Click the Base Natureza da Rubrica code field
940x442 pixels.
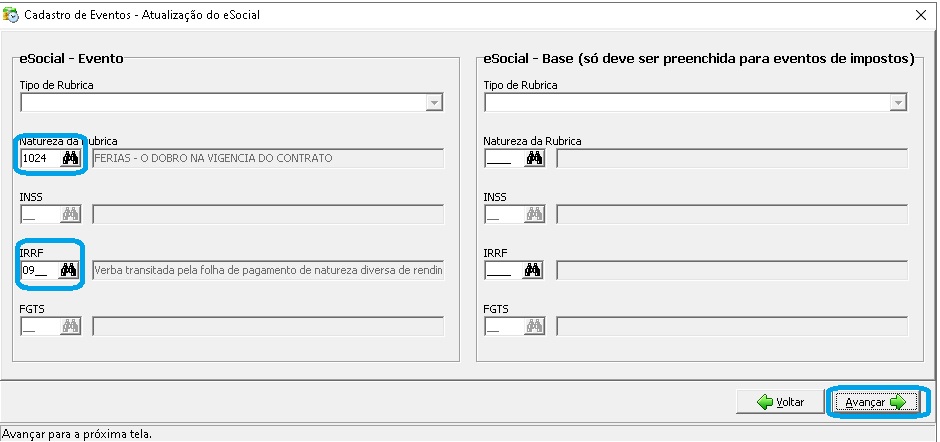click(503, 158)
